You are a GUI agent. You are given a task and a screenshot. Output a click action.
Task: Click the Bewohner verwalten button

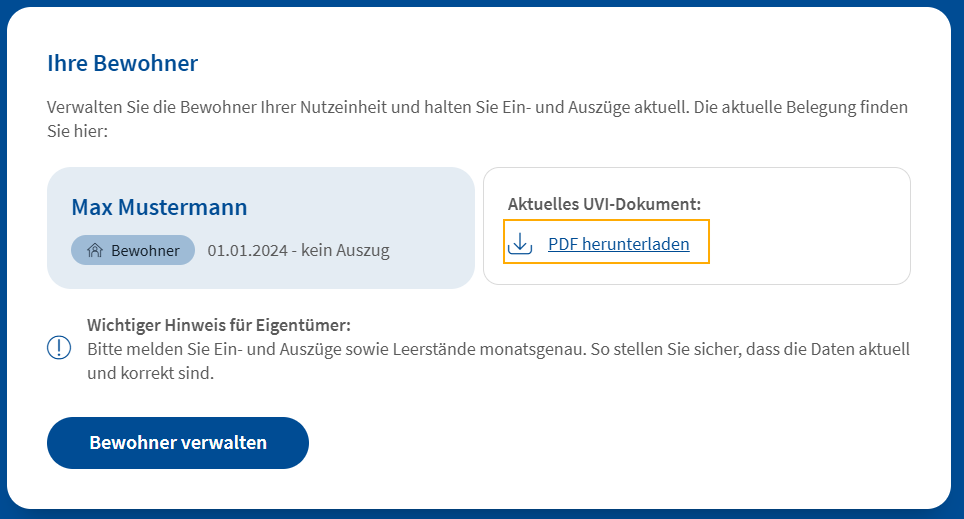click(178, 443)
